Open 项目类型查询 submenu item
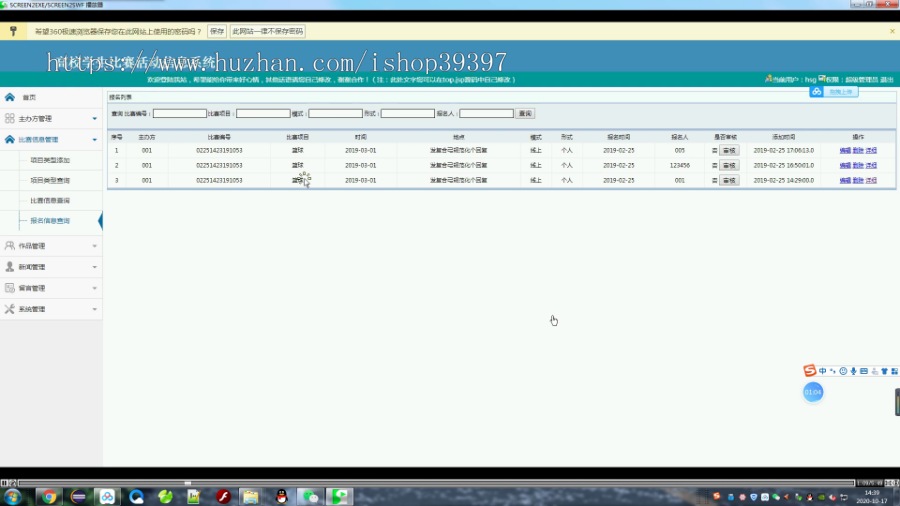 coord(50,180)
